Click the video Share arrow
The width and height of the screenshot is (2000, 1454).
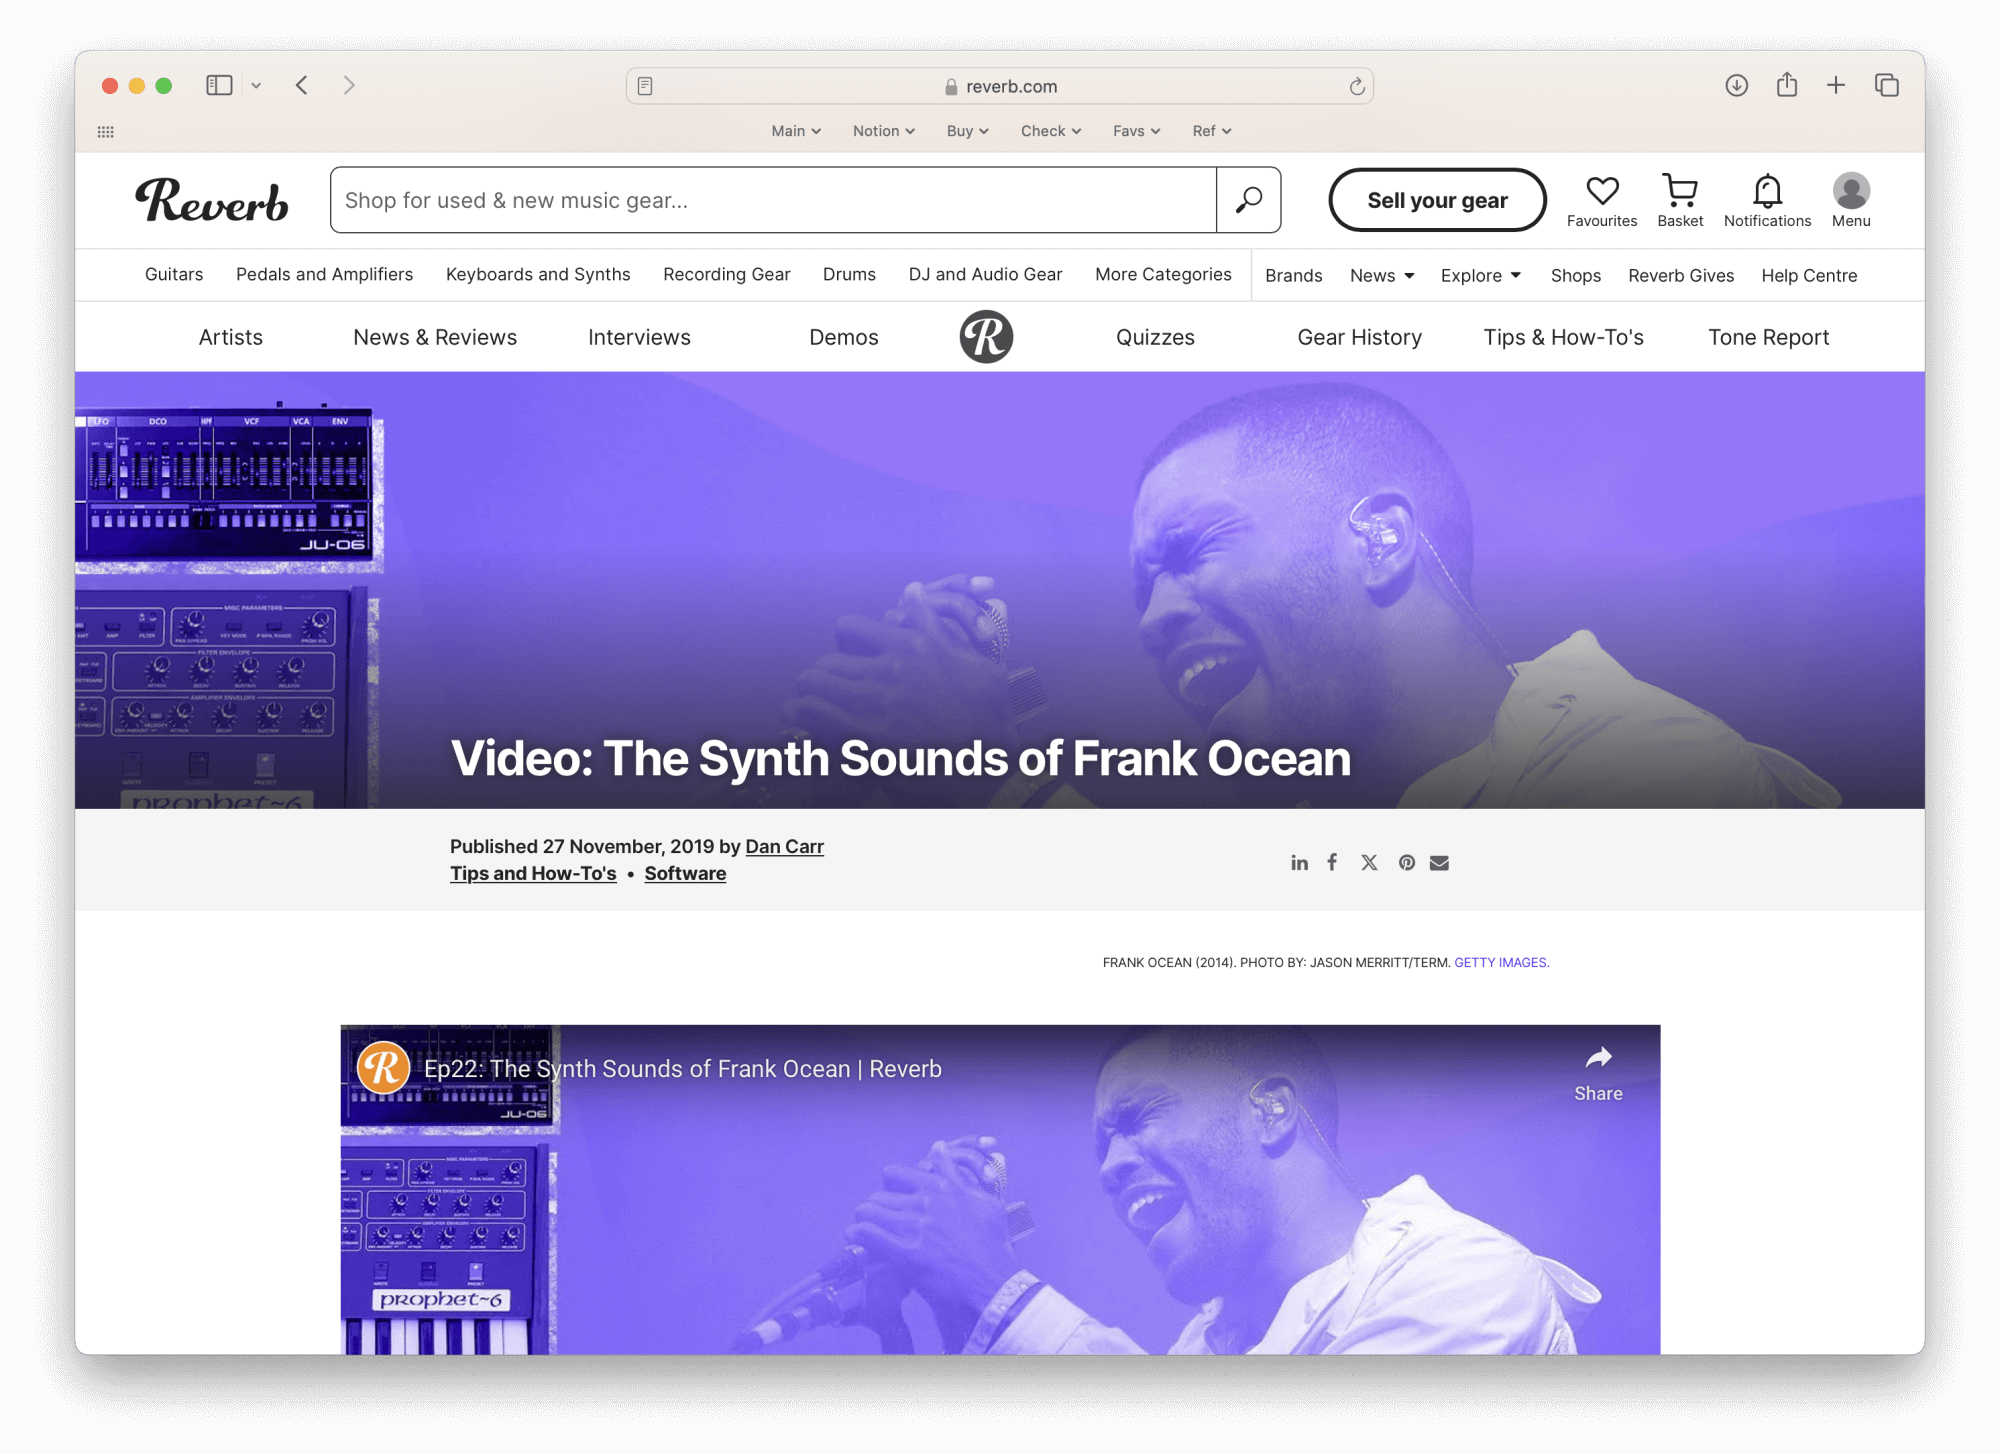1598,1073
